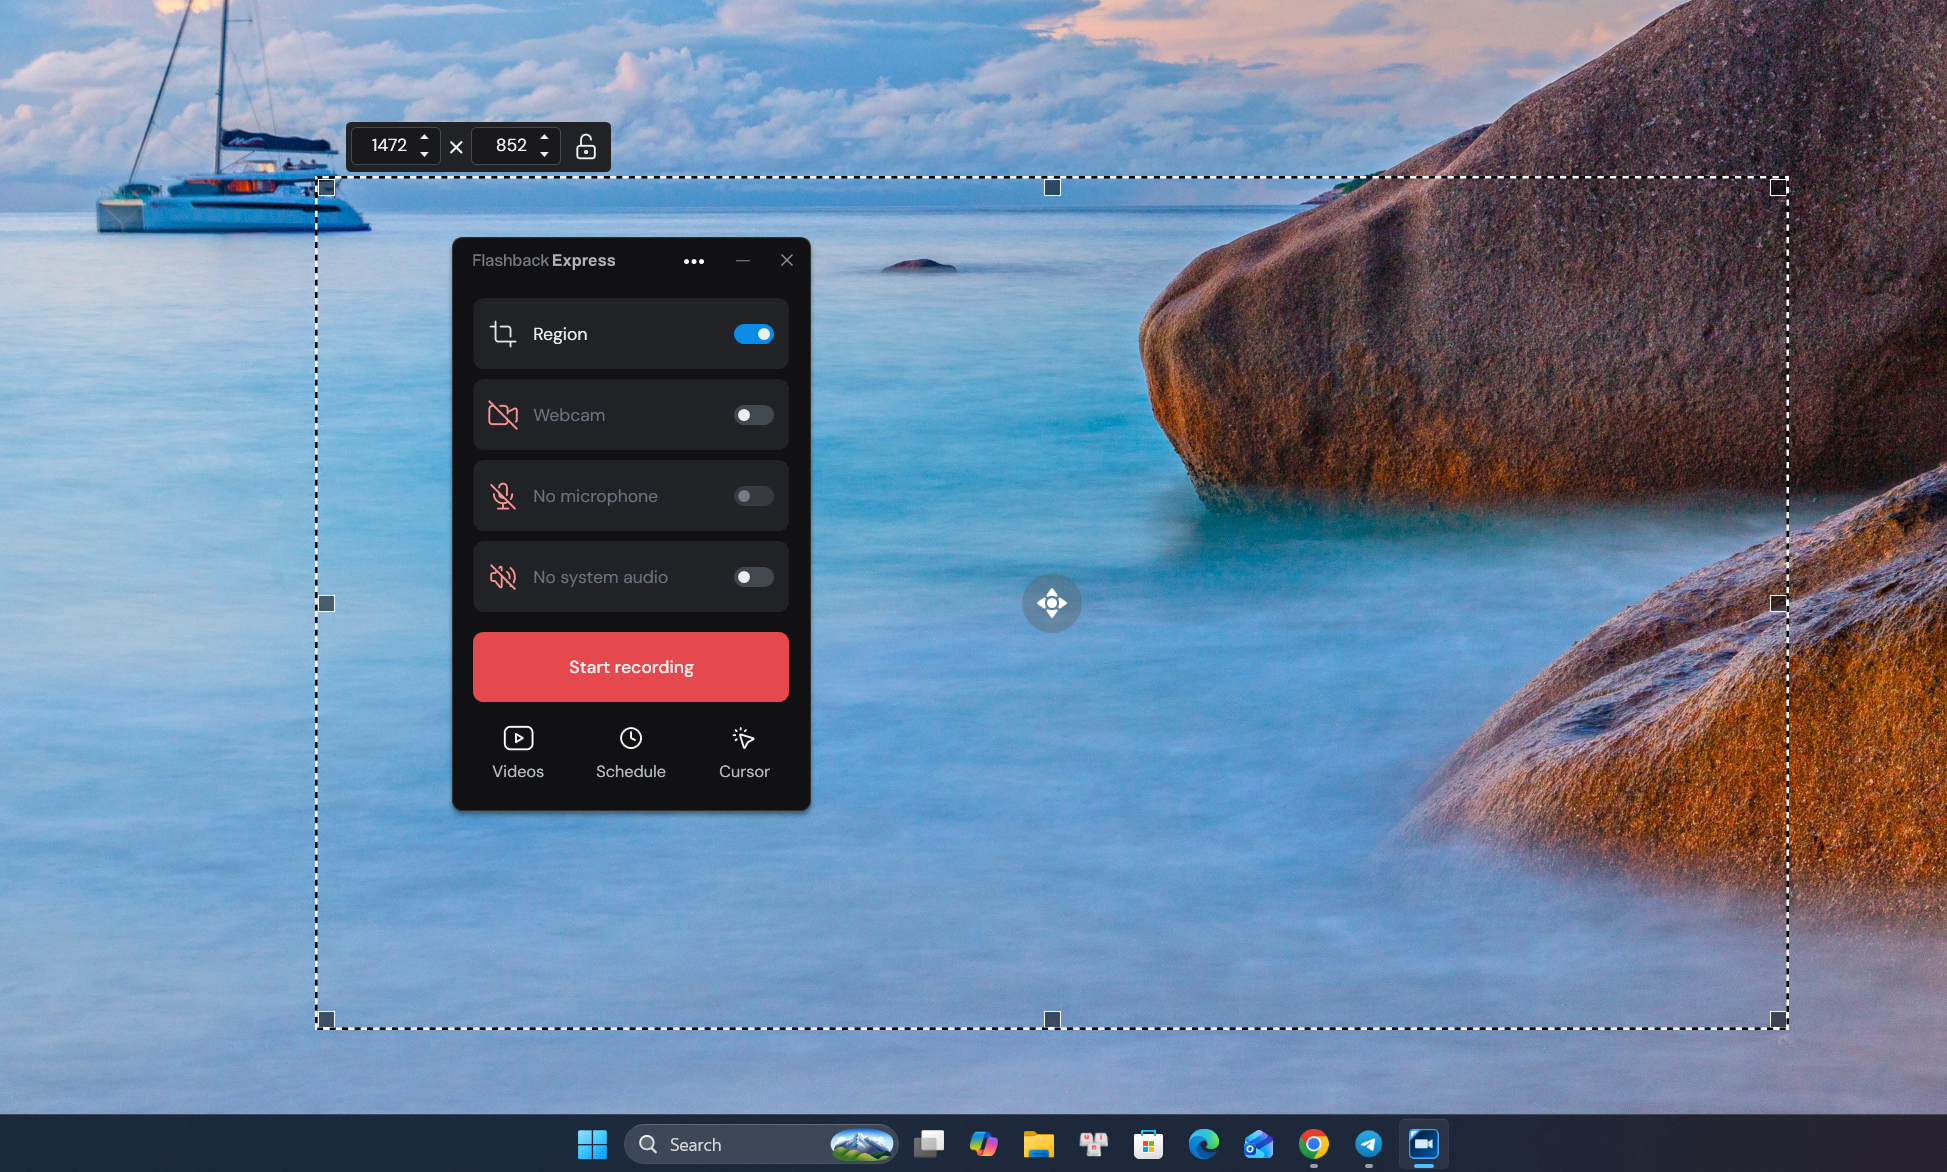The width and height of the screenshot is (1947, 1172).
Task: Turn off the Region toggle
Action: [754, 334]
